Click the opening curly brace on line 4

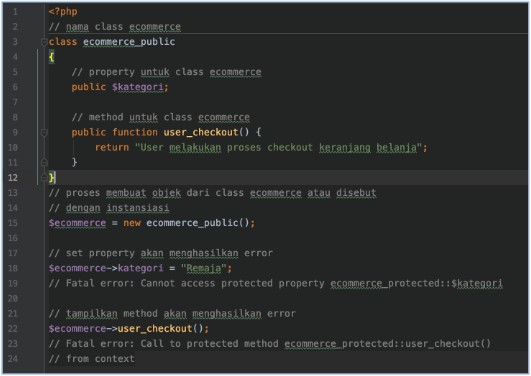coord(51,57)
